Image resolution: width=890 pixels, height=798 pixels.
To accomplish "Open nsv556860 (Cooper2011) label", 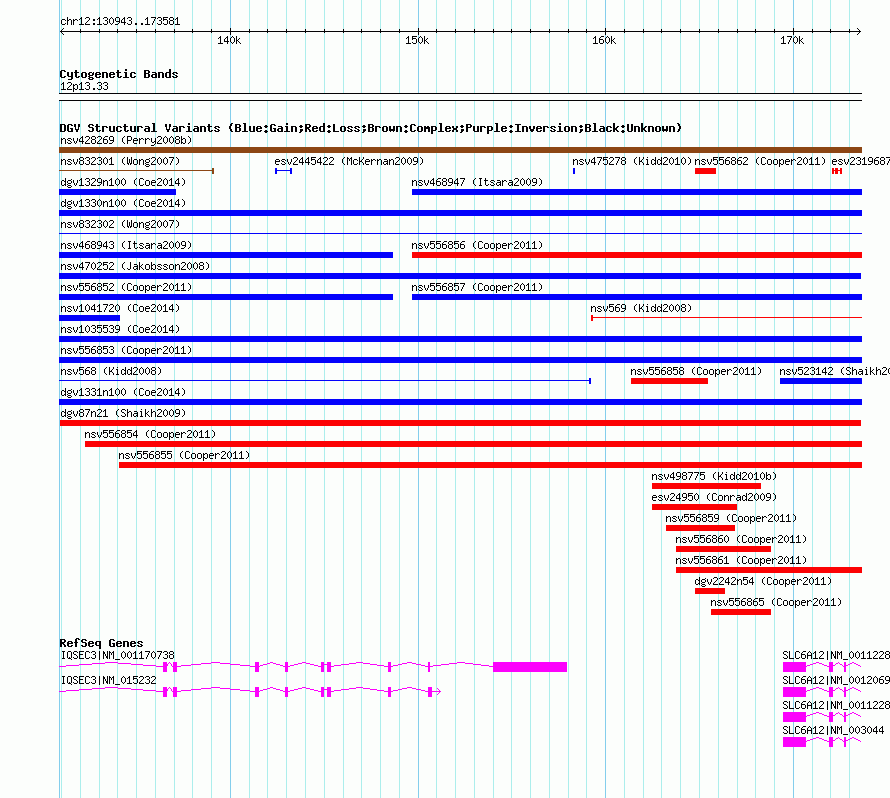I will [741, 539].
